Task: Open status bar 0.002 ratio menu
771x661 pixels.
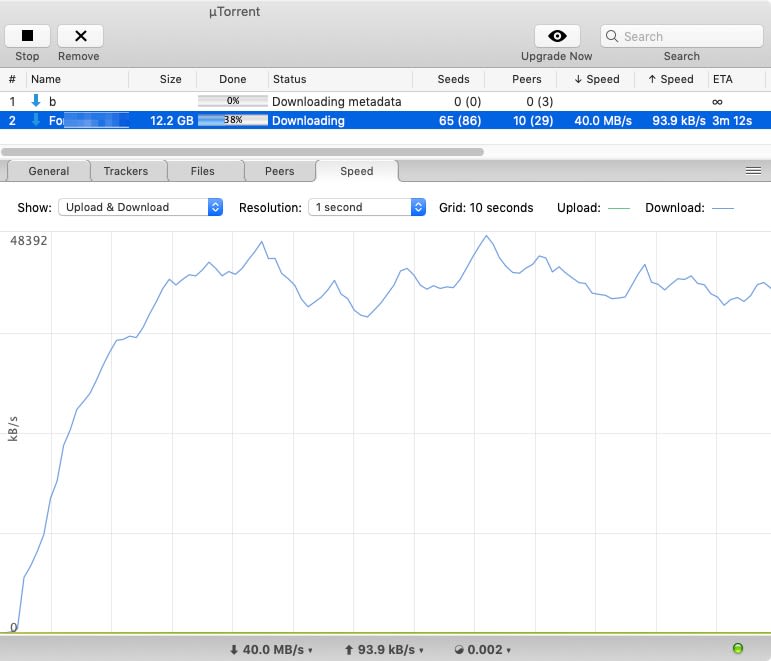Action: 483,650
